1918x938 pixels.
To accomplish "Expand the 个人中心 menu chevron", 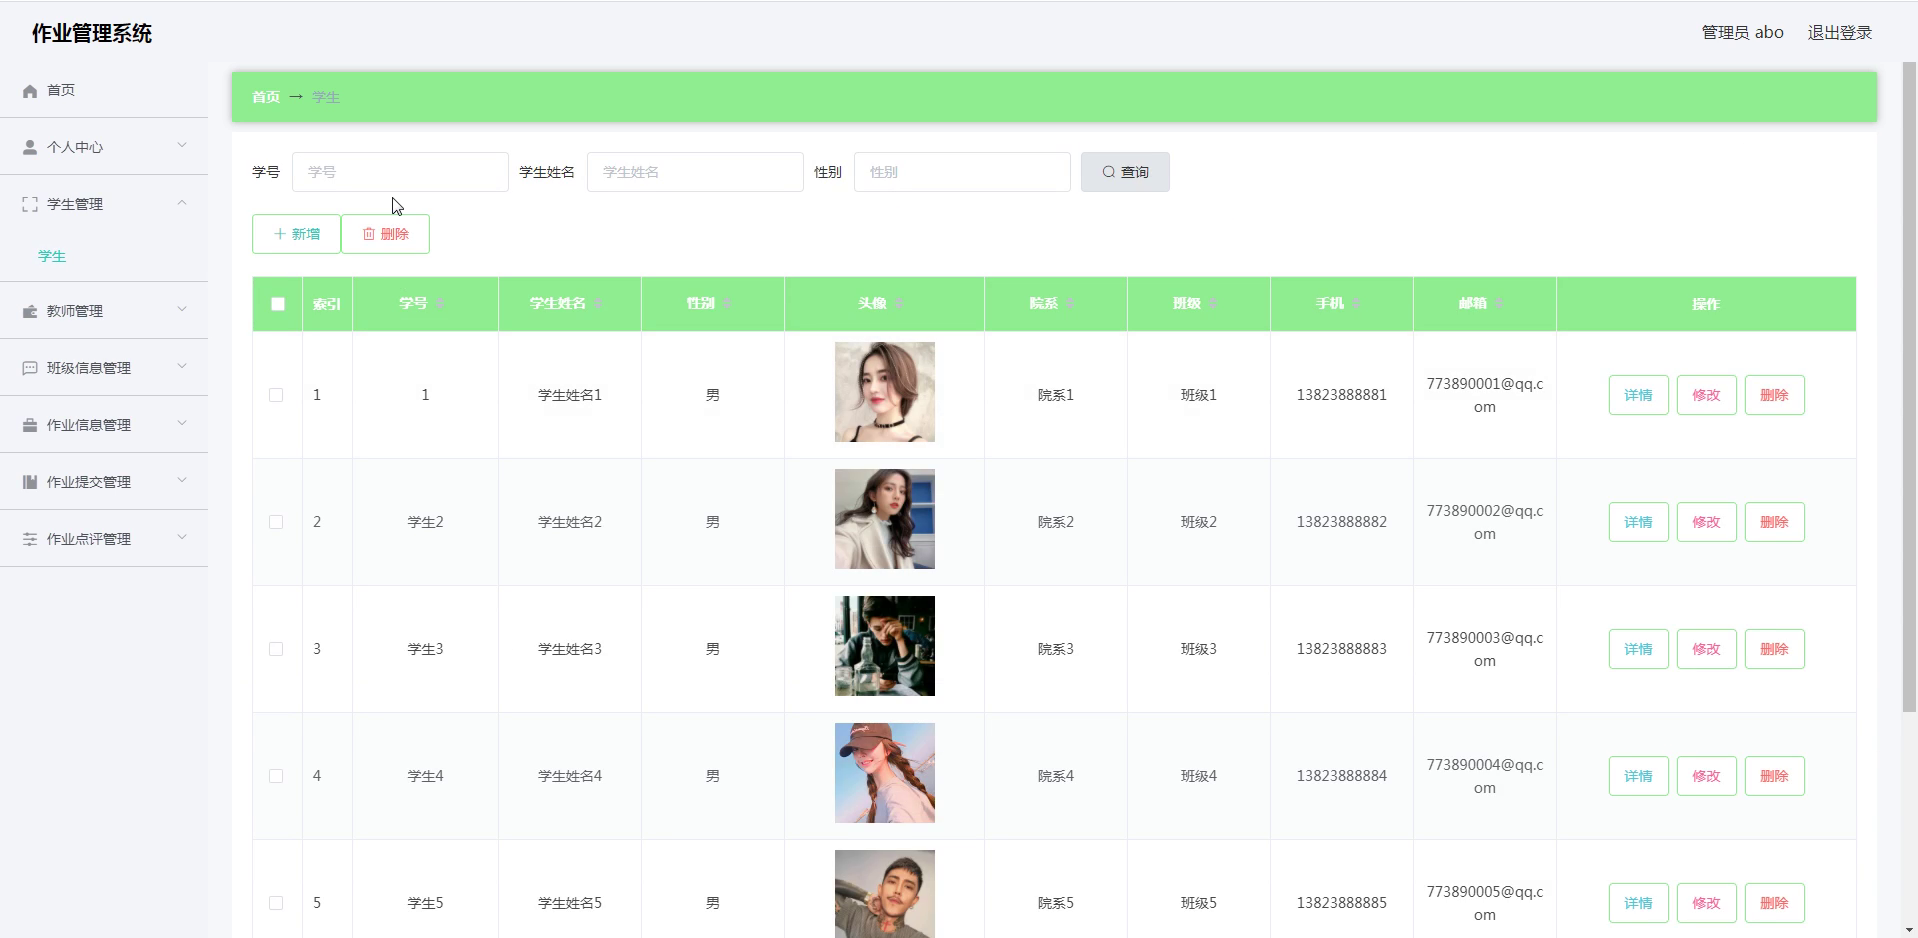I will point(182,145).
